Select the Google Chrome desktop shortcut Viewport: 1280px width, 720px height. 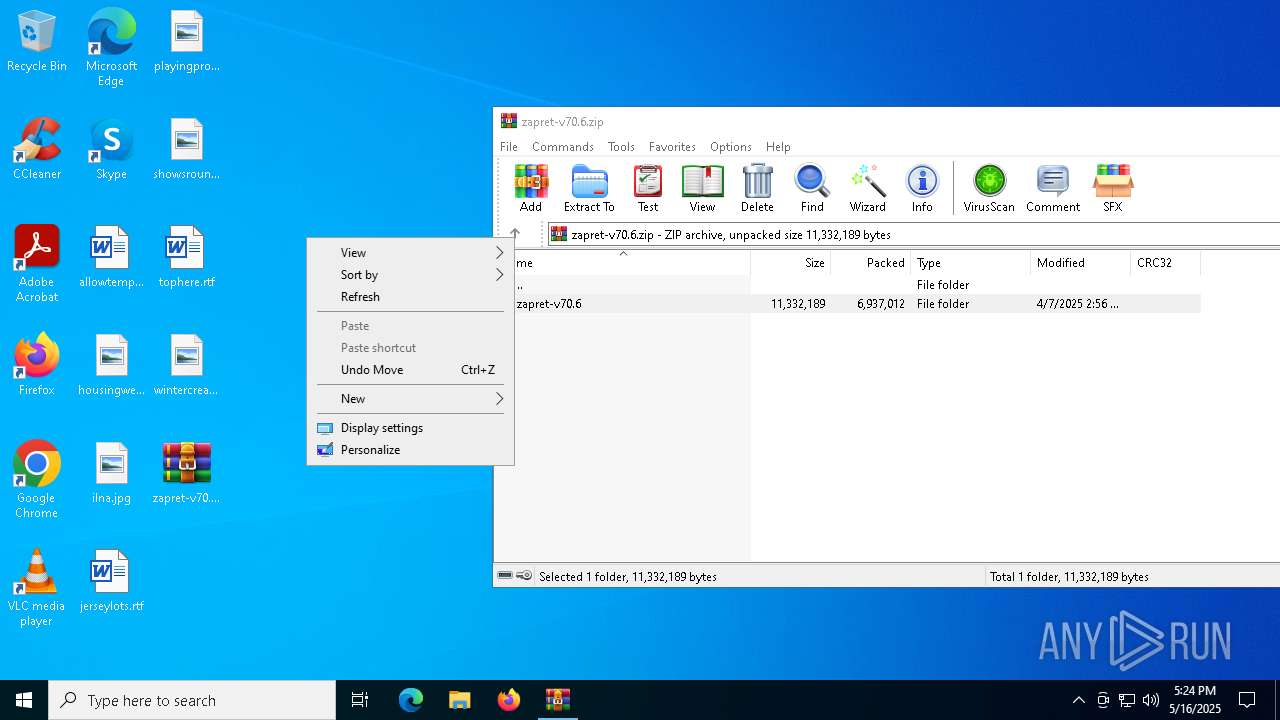pos(37,480)
